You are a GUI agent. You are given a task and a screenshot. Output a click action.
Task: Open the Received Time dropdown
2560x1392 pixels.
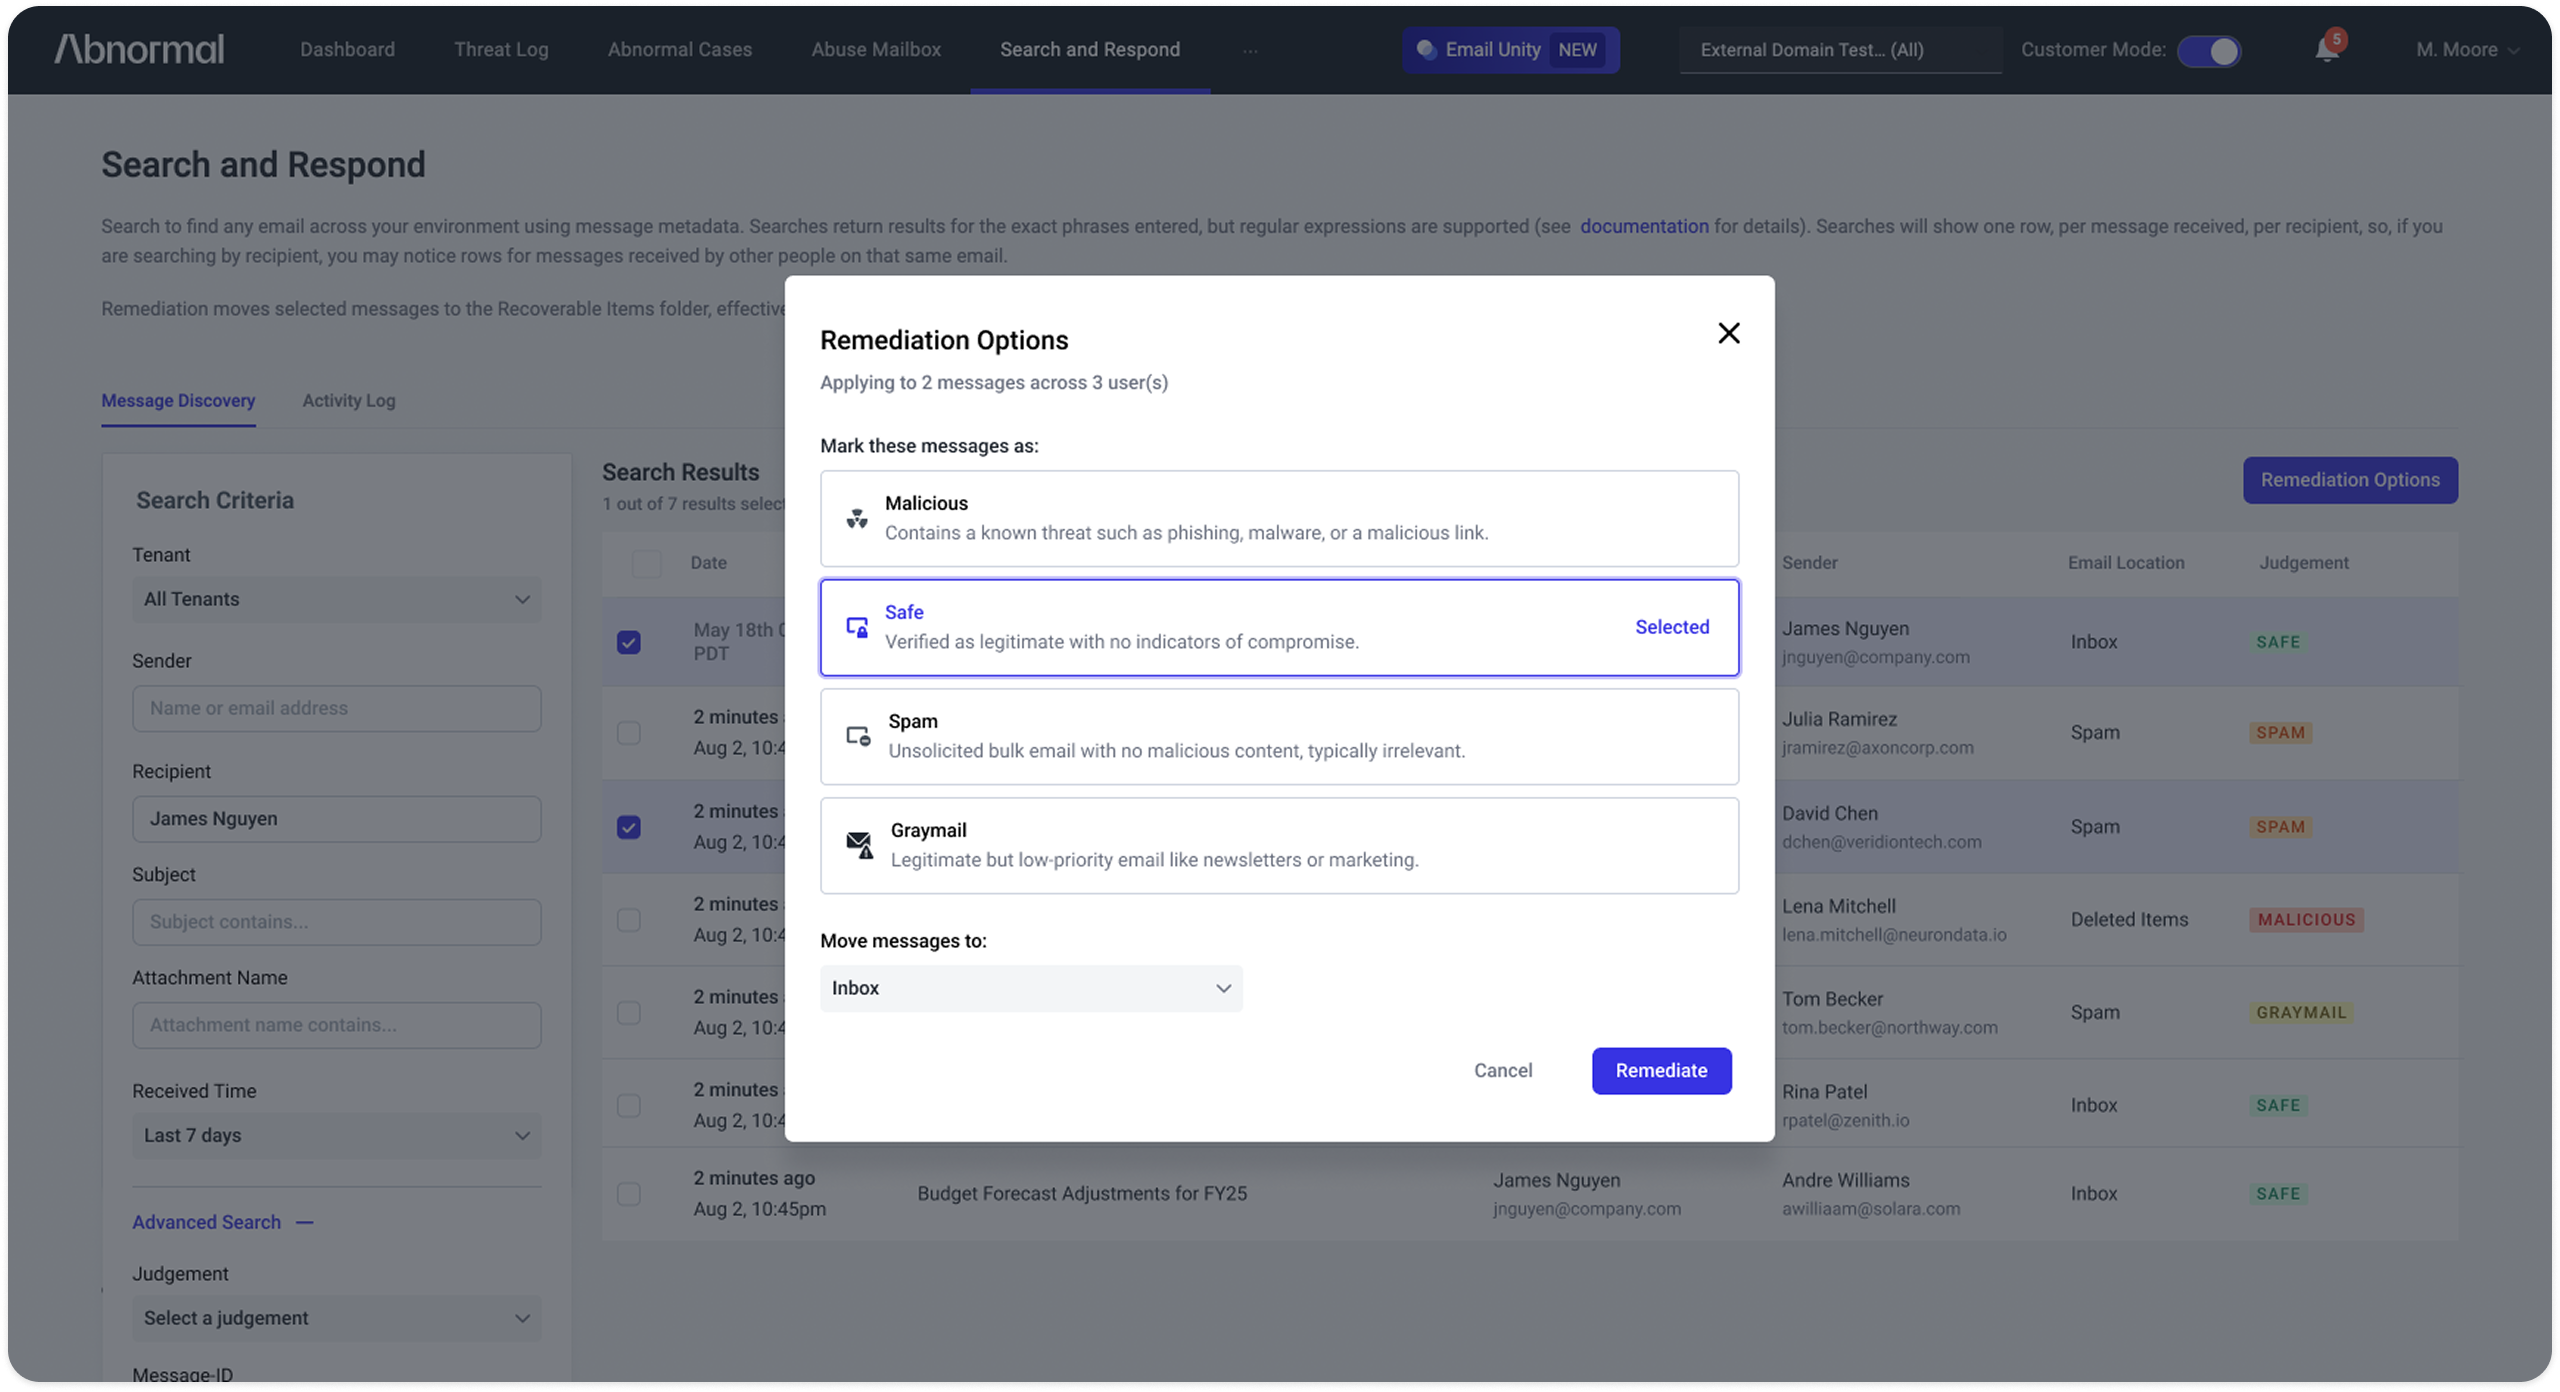click(337, 1135)
